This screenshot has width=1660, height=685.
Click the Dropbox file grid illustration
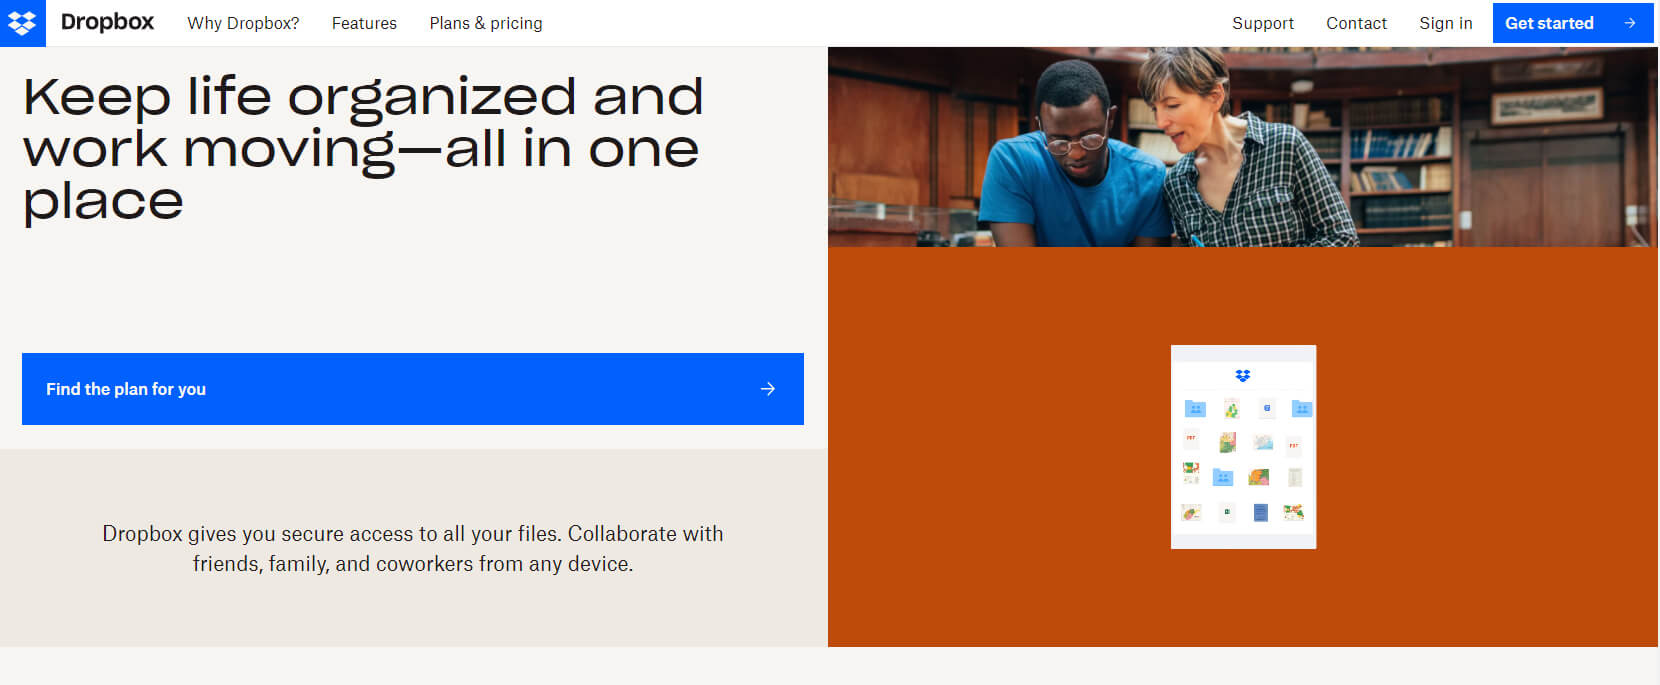[1244, 447]
